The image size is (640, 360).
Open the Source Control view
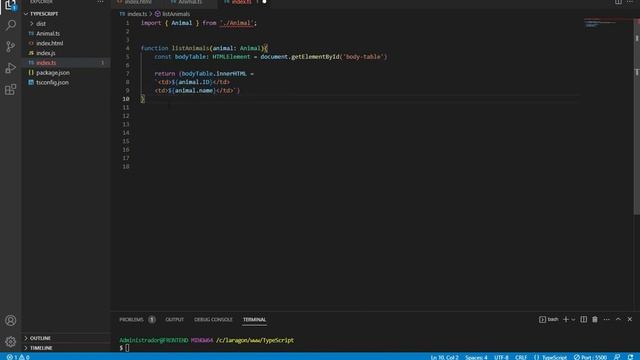(x=11, y=47)
